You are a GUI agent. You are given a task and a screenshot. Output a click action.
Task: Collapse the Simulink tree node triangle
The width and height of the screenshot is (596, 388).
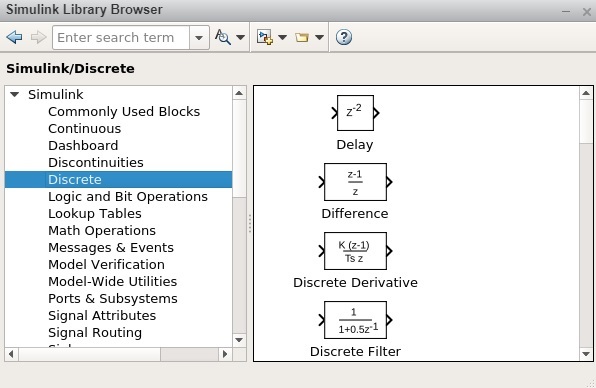point(14,94)
